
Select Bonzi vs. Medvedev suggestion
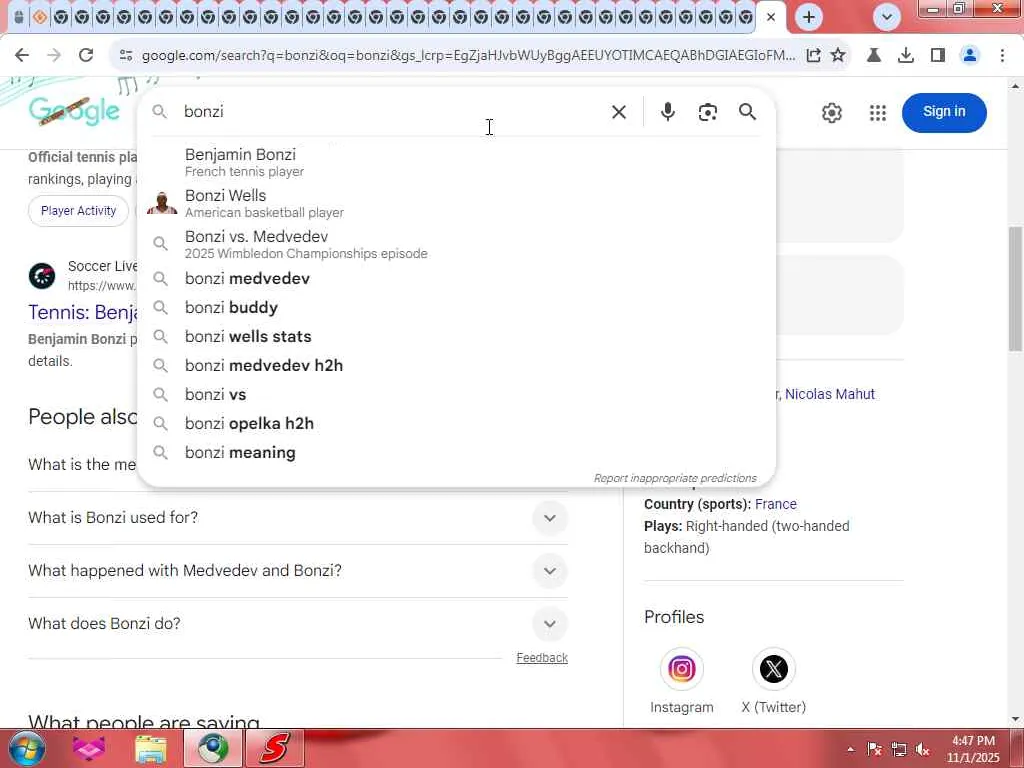pos(456,244)
